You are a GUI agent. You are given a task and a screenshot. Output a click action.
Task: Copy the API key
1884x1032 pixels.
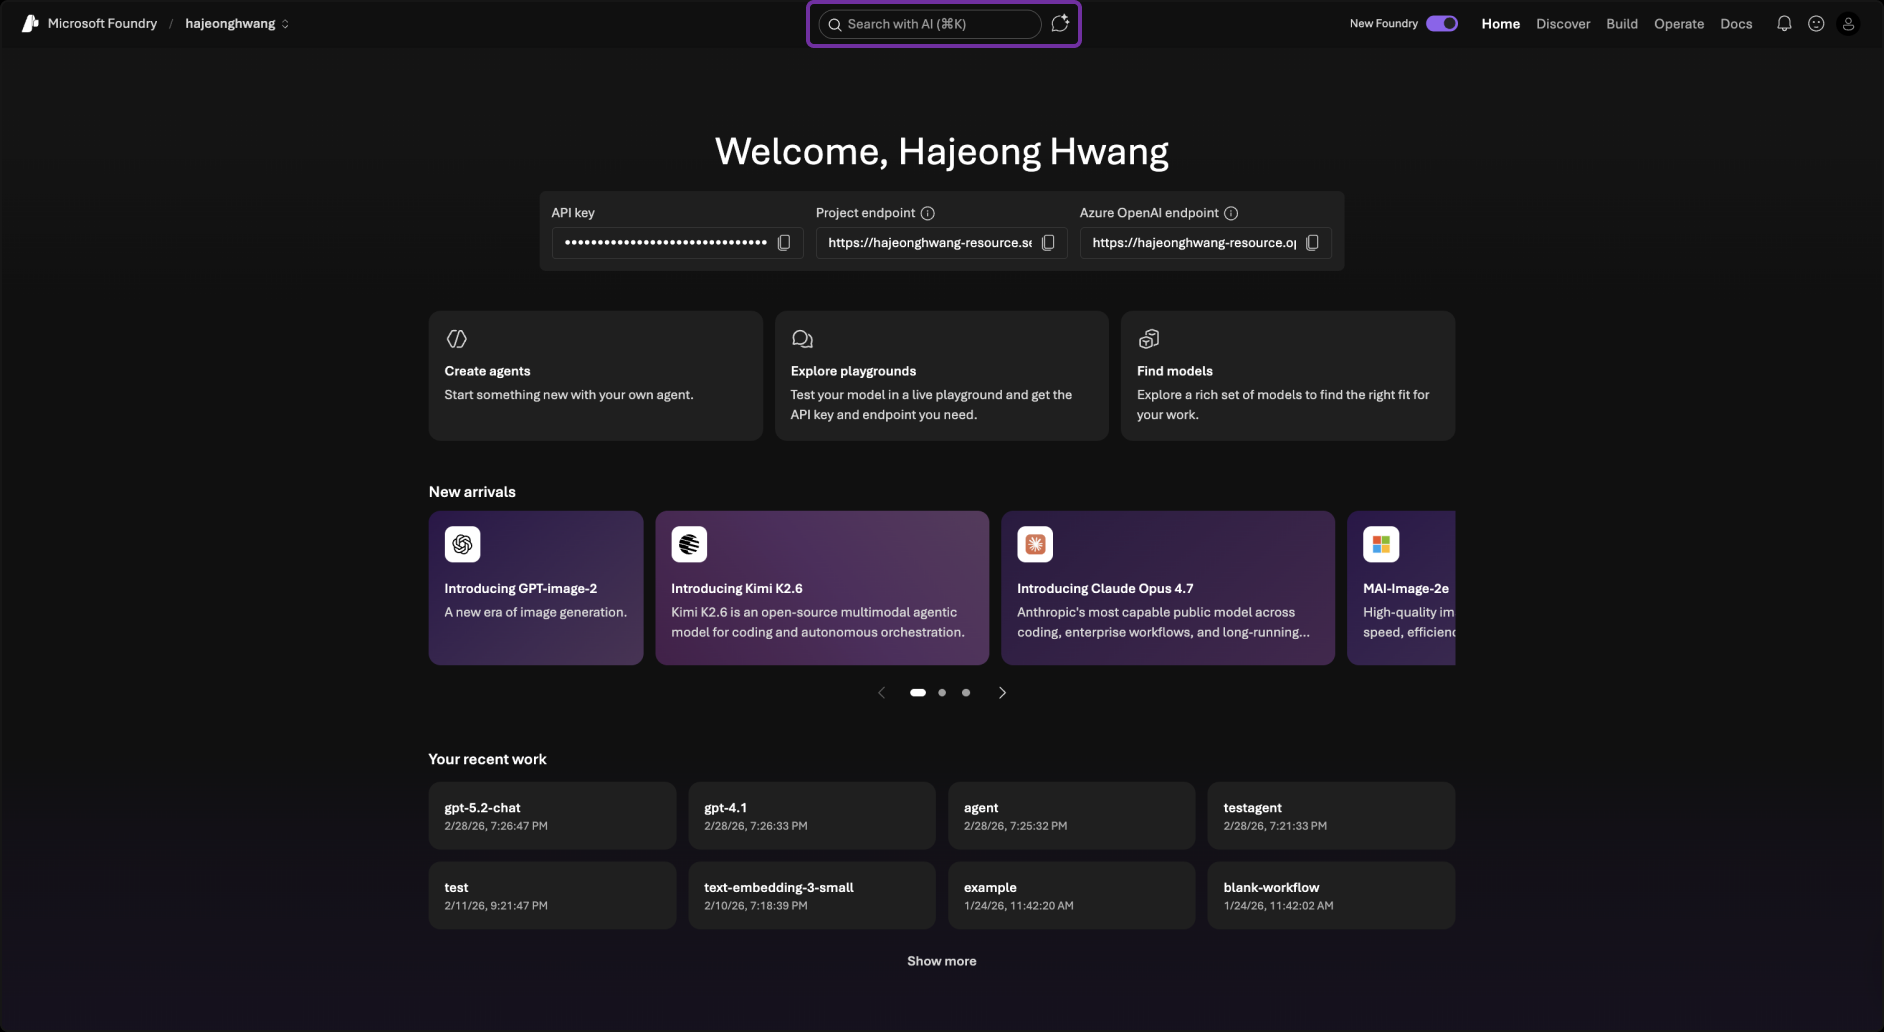(x=784, y=243)
